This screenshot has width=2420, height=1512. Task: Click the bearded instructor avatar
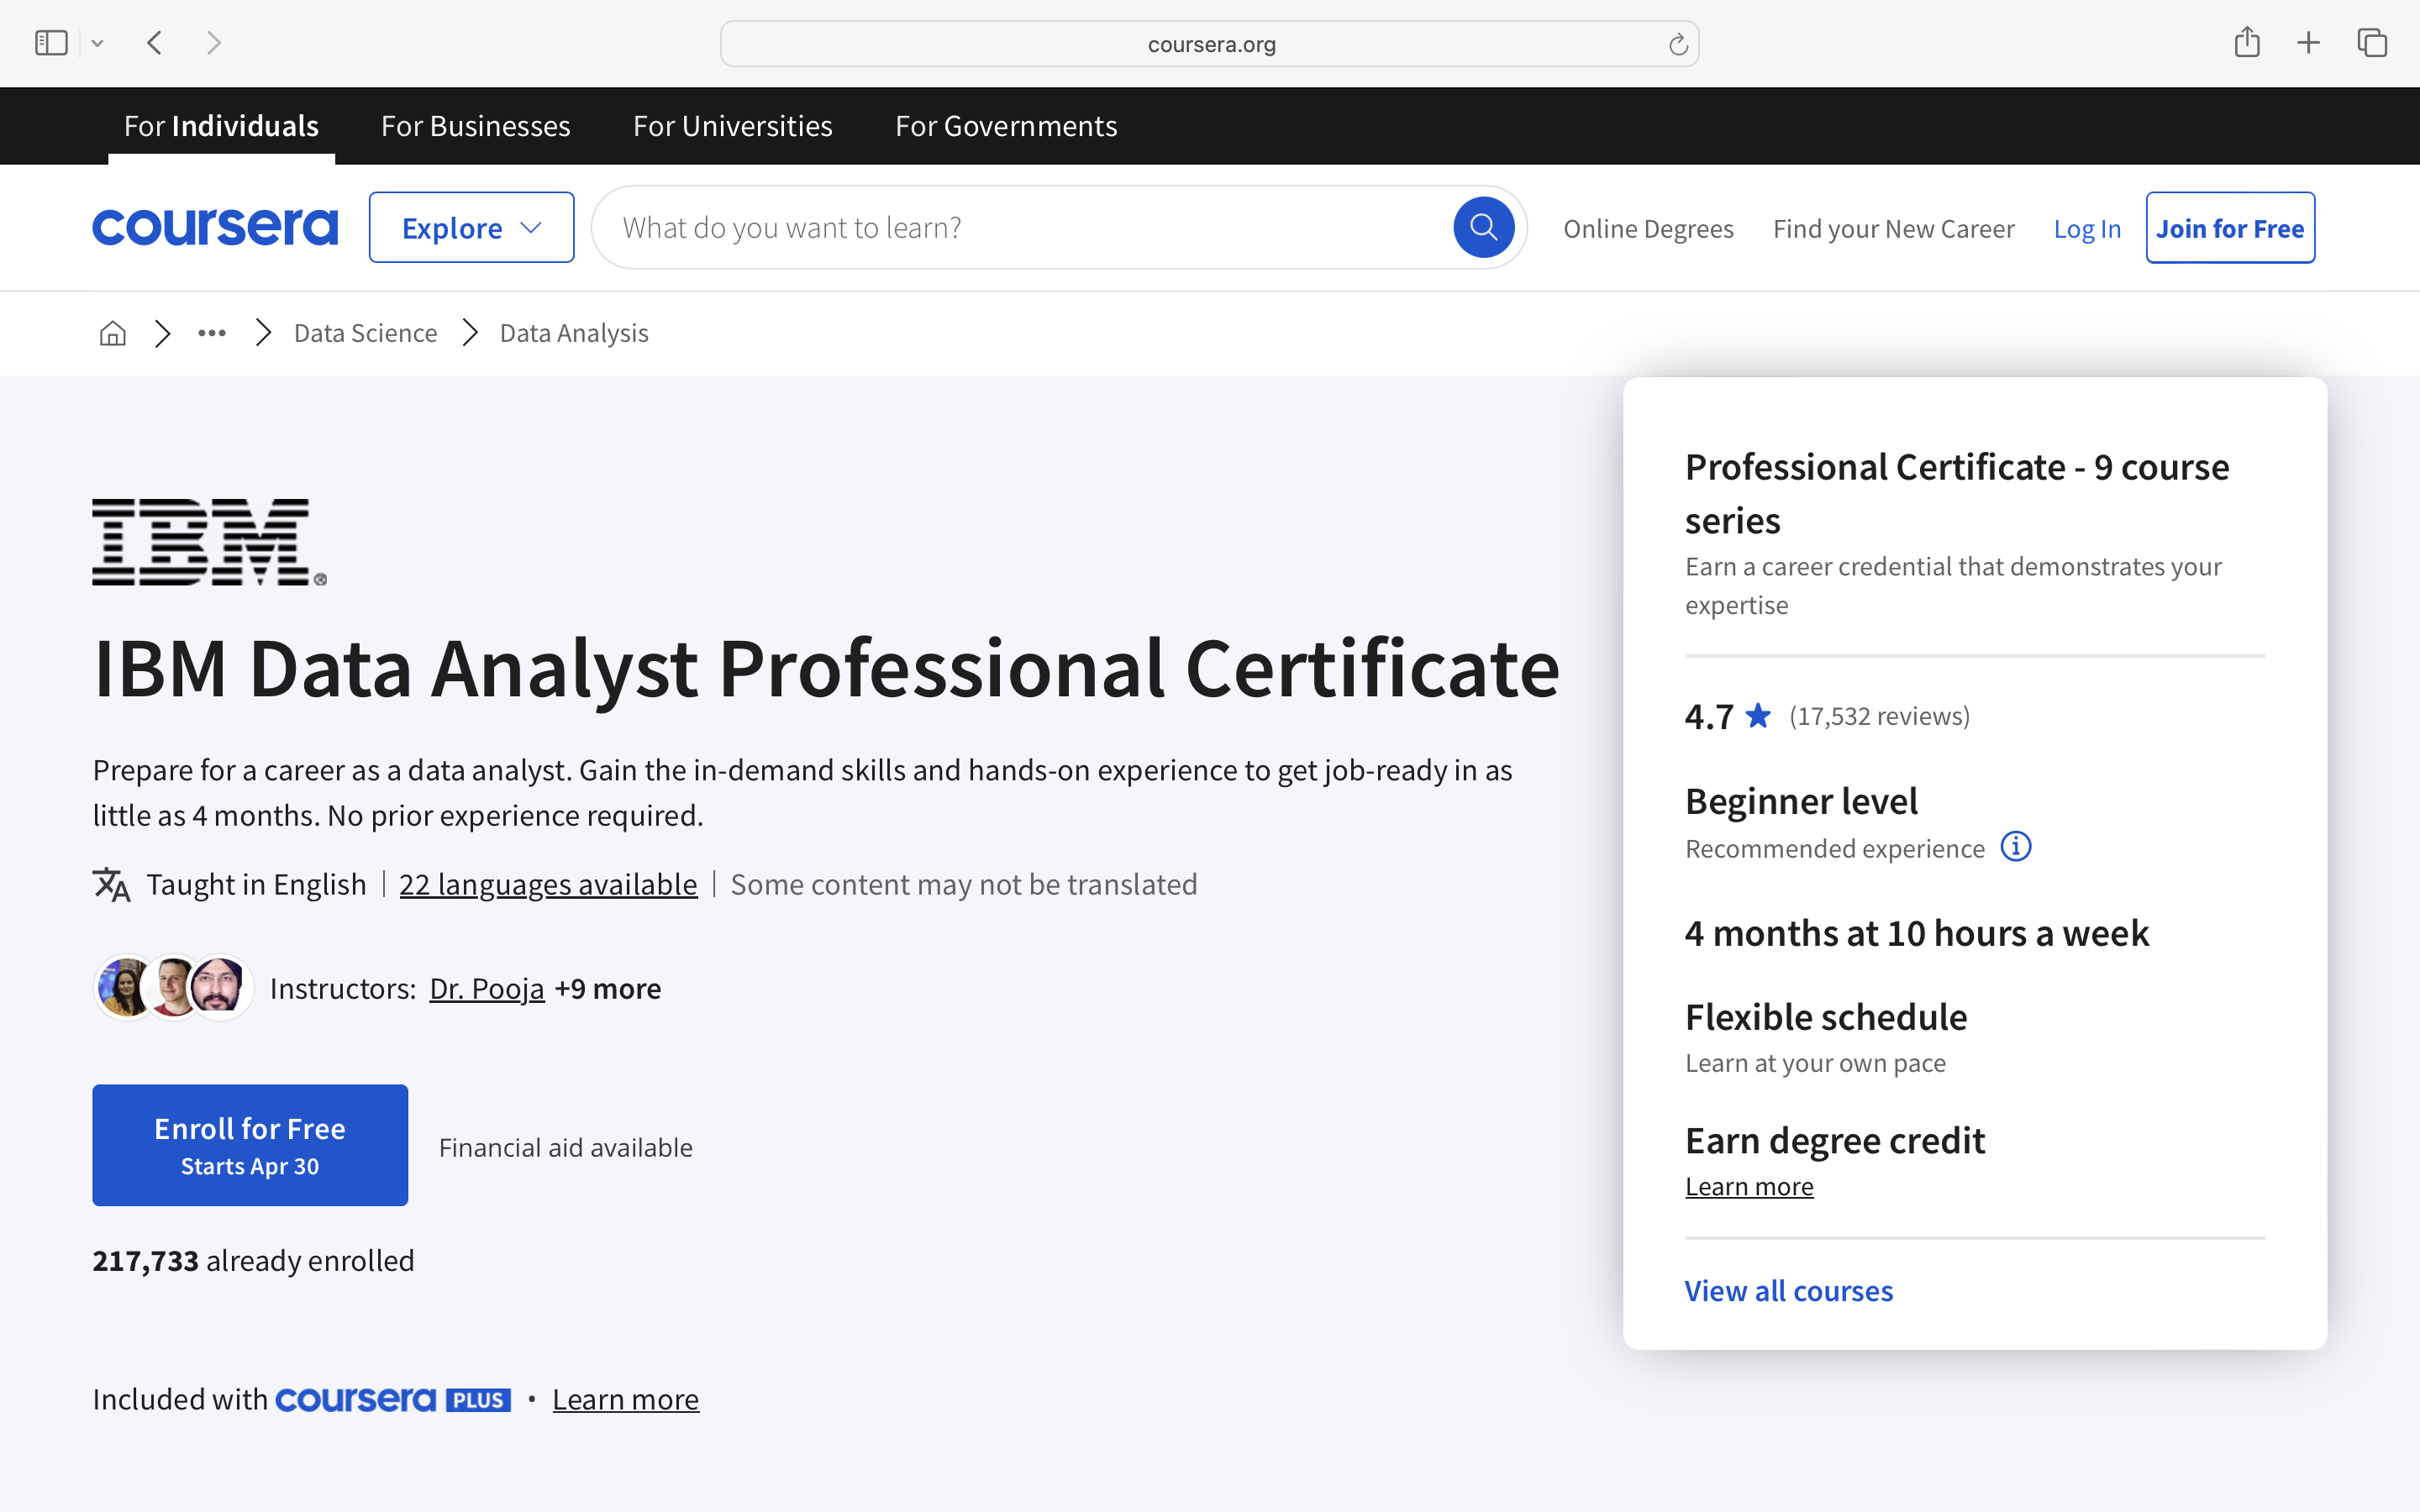click(218, 988)
